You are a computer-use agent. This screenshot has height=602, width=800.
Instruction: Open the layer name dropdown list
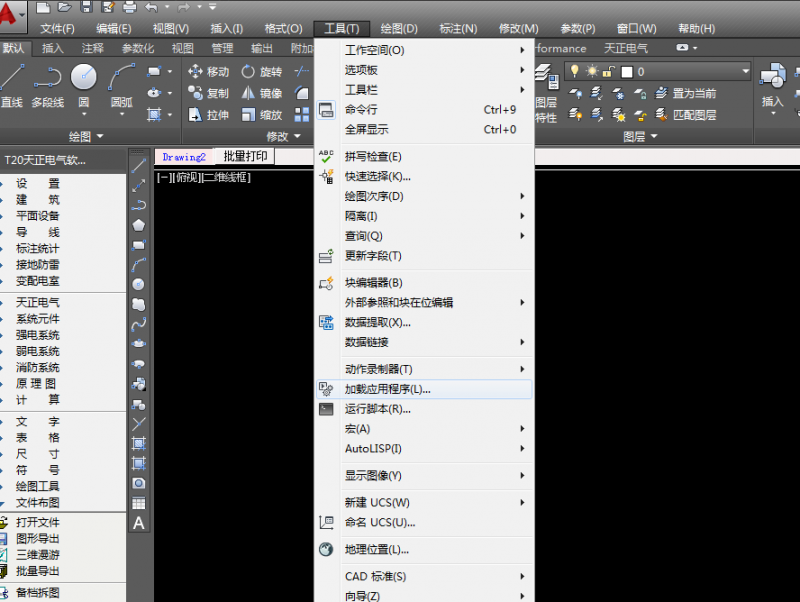(x=745, y=71)
